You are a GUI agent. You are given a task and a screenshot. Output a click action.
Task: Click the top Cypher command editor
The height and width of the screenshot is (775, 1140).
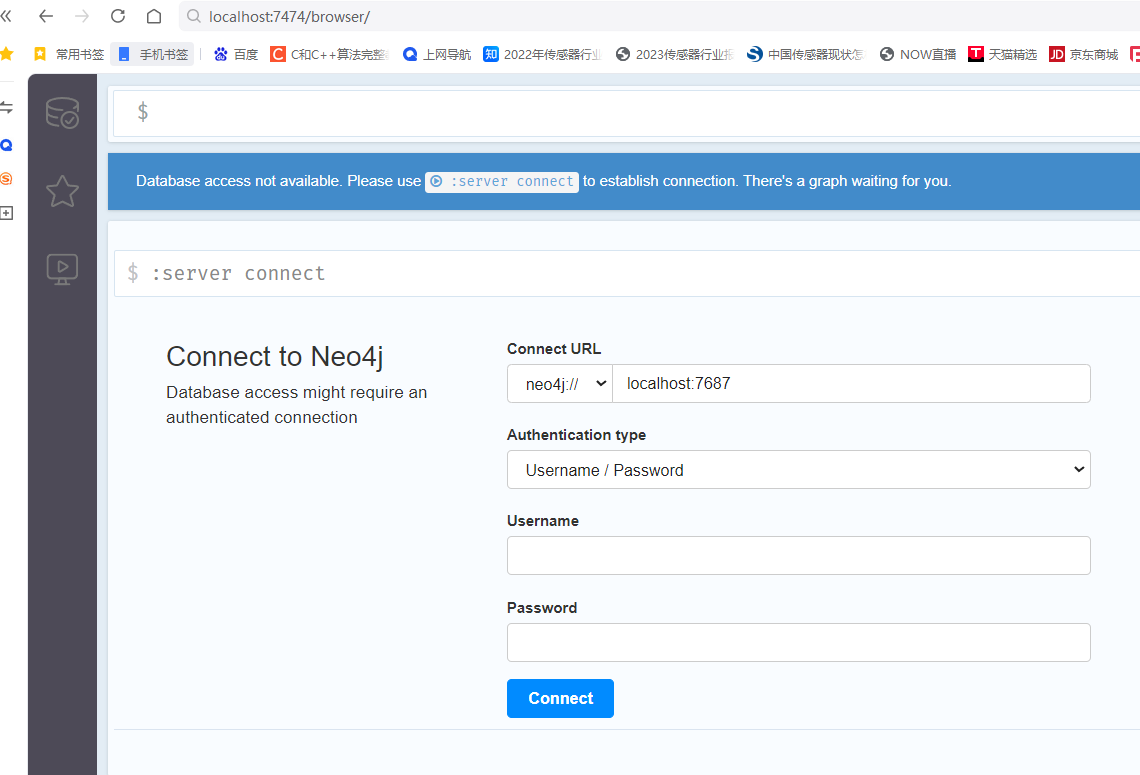627,113
